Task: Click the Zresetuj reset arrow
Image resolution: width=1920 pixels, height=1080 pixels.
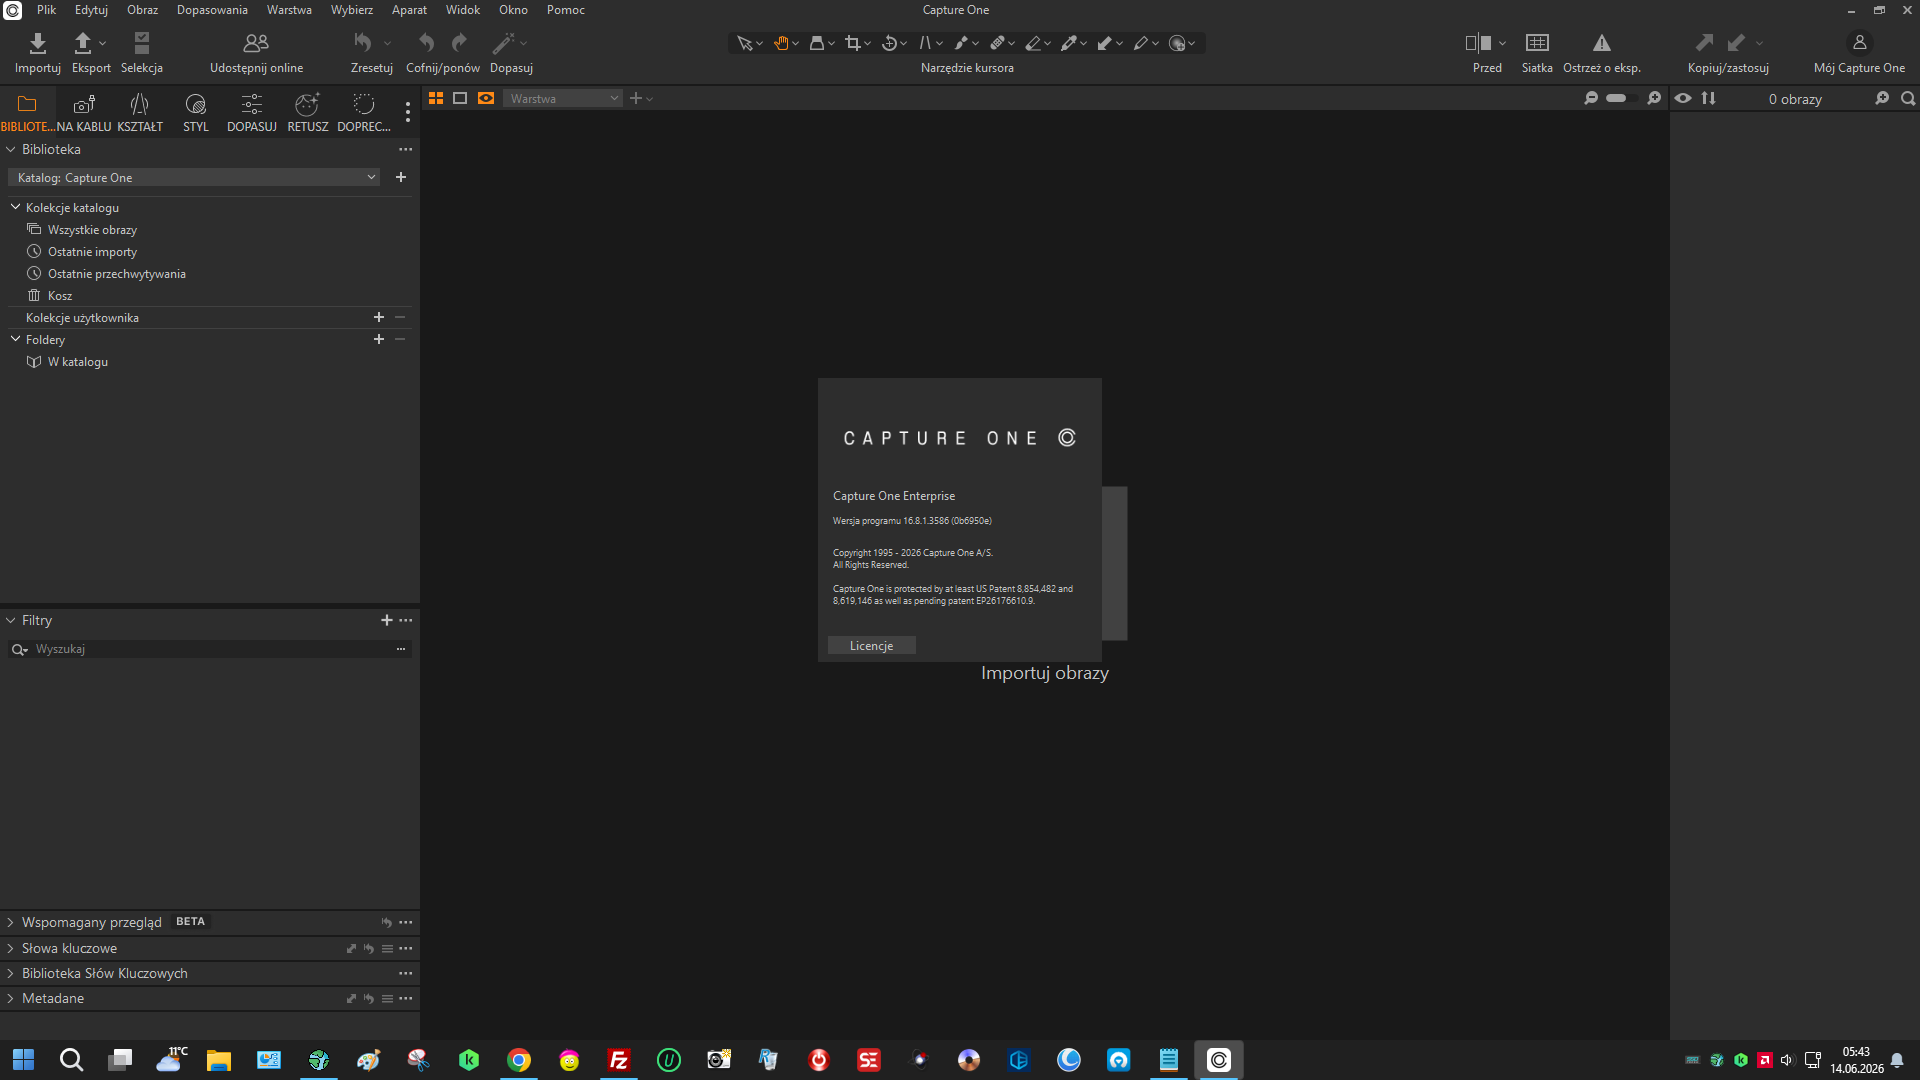Action: coord(363,43)
